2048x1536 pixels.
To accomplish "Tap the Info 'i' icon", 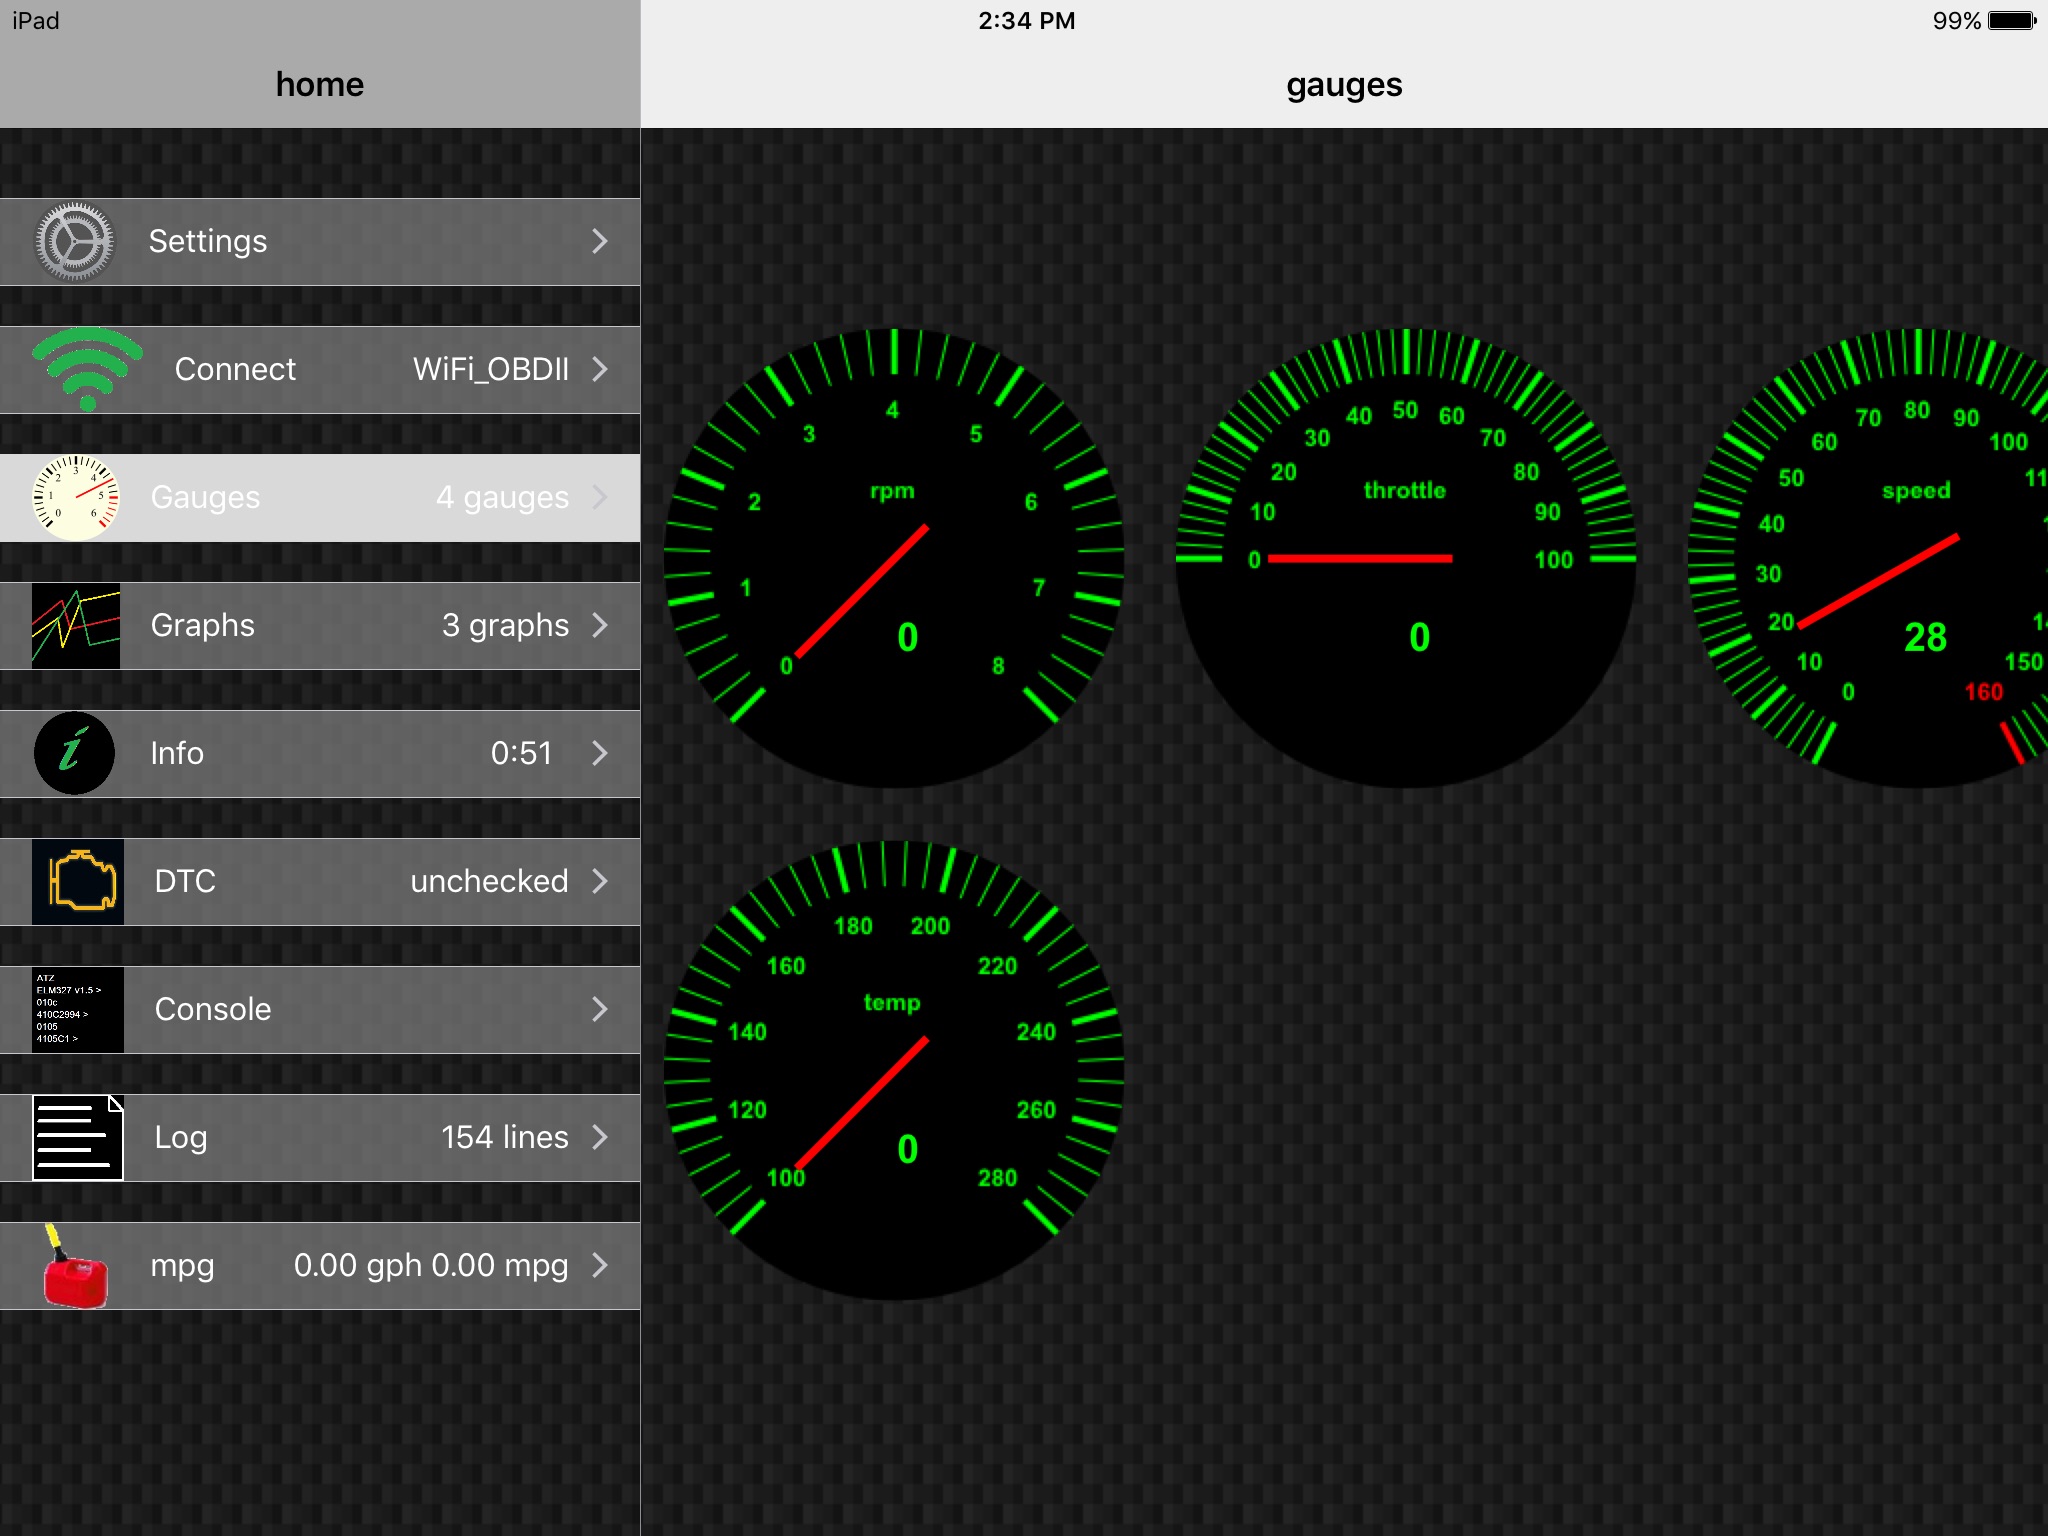I will click(x=74, y=753).
